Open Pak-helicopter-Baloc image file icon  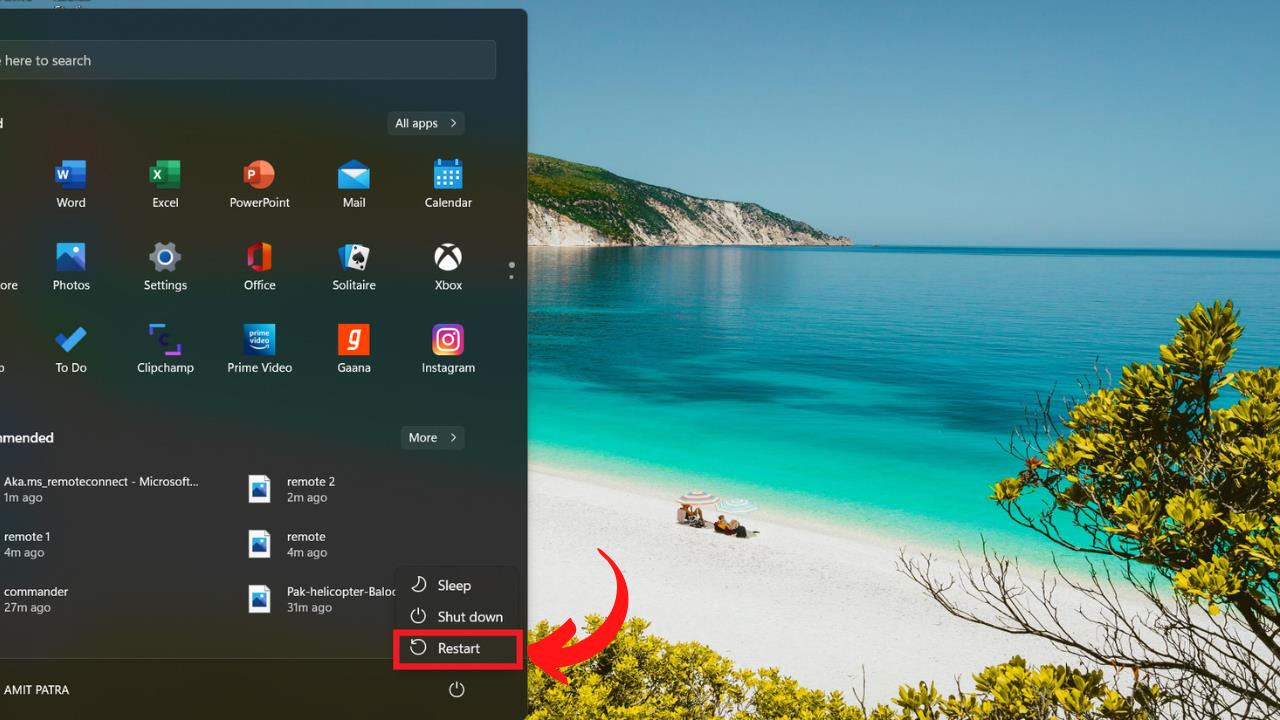tap(259, 598)
